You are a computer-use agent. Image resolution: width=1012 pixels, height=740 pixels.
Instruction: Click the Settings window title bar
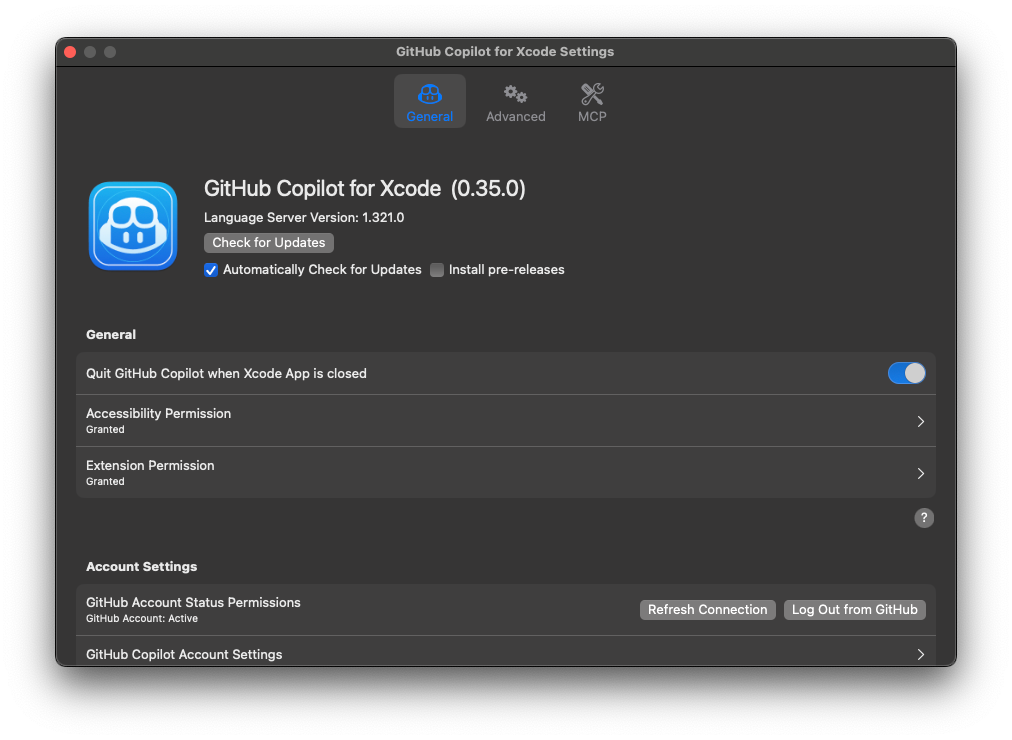506,51
